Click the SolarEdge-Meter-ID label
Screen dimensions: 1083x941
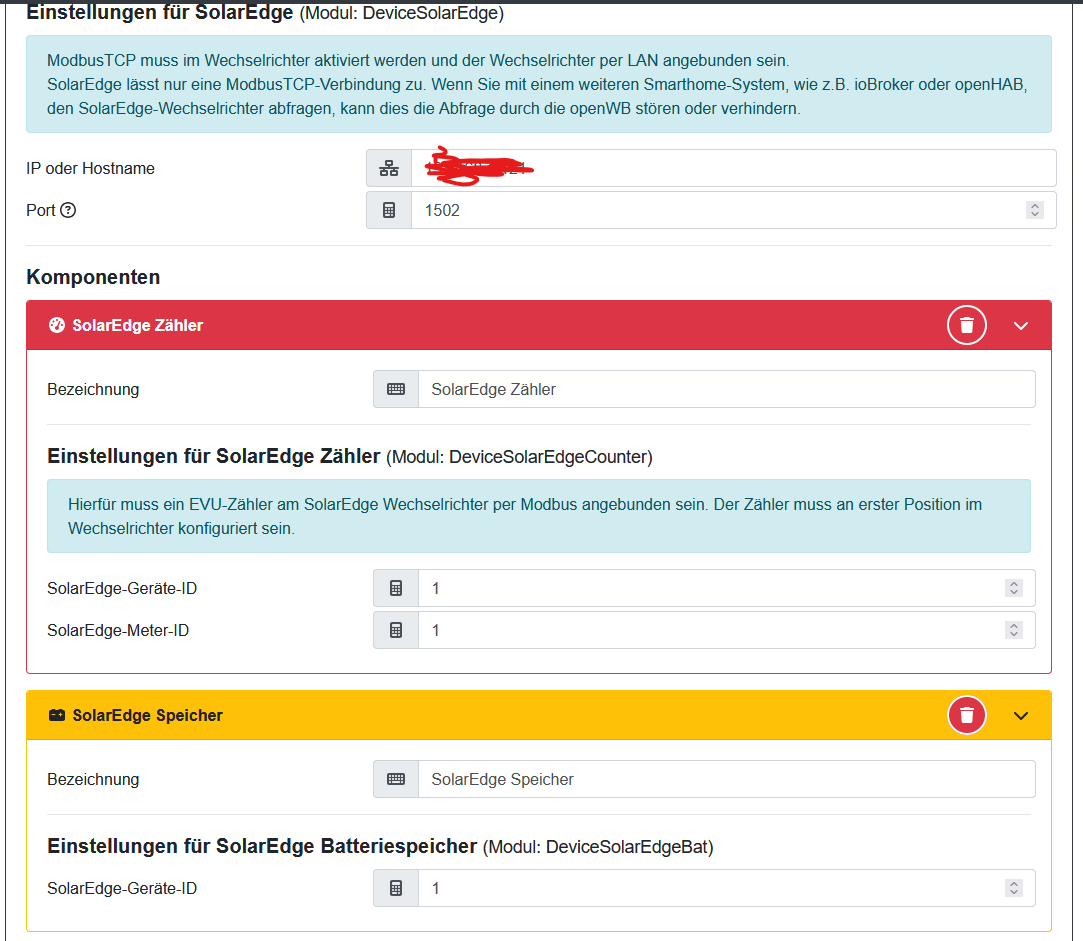pos(118,630)
